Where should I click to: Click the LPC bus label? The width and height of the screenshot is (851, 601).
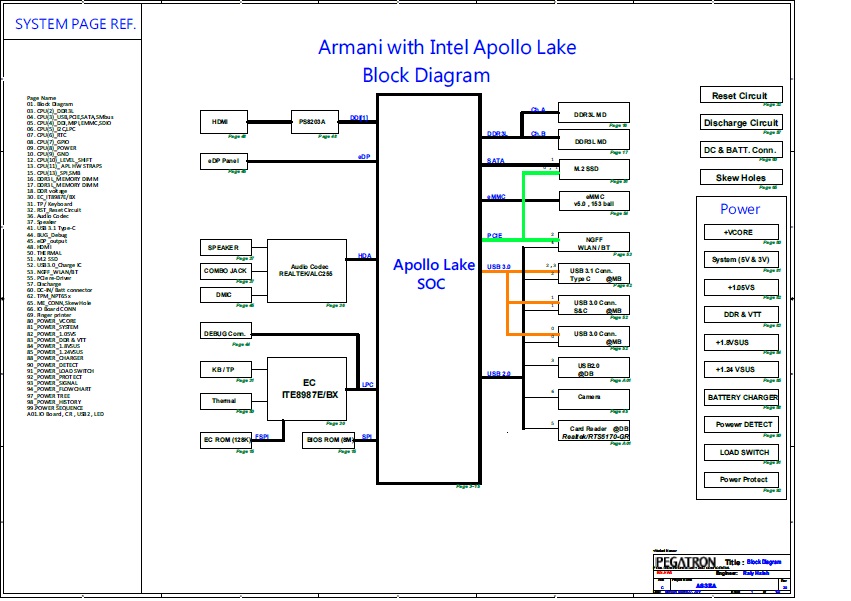[367, 384]
